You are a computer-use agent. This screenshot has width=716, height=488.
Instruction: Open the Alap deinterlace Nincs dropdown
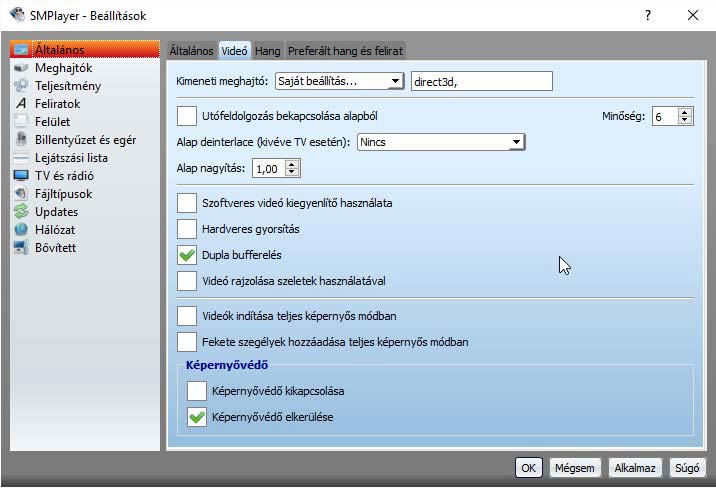(441, 142)
